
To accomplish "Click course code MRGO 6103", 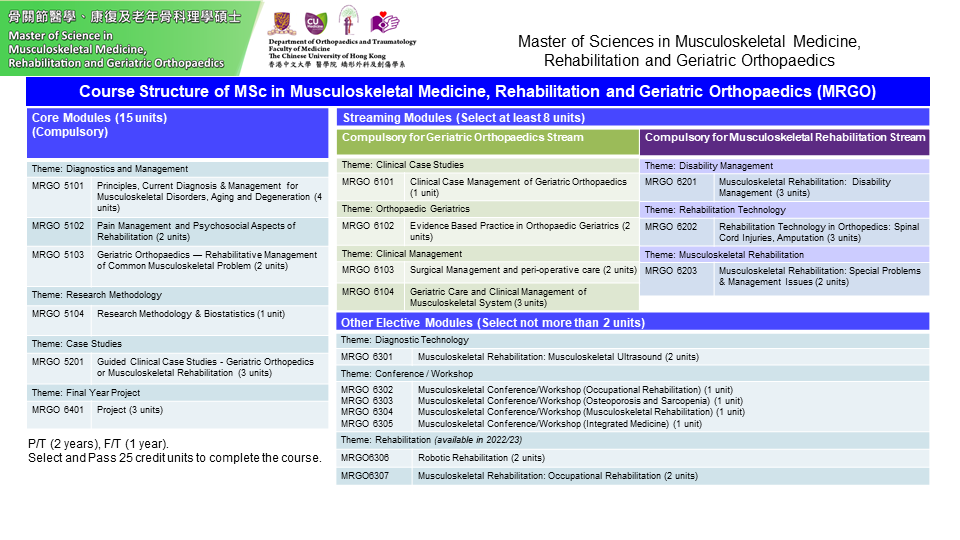I will point(367,270).
